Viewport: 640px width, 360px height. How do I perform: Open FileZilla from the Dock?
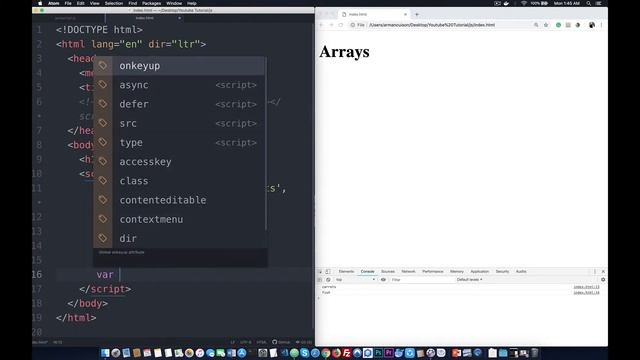pos(347,353)
